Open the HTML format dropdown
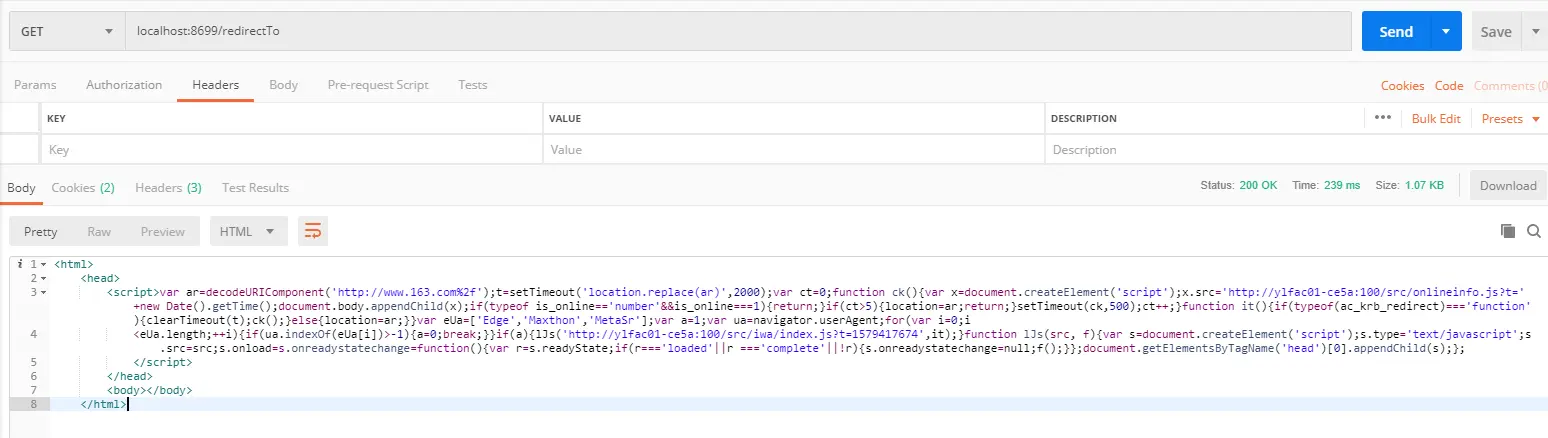Screen dimensions: 1548x438 [248, 231]
